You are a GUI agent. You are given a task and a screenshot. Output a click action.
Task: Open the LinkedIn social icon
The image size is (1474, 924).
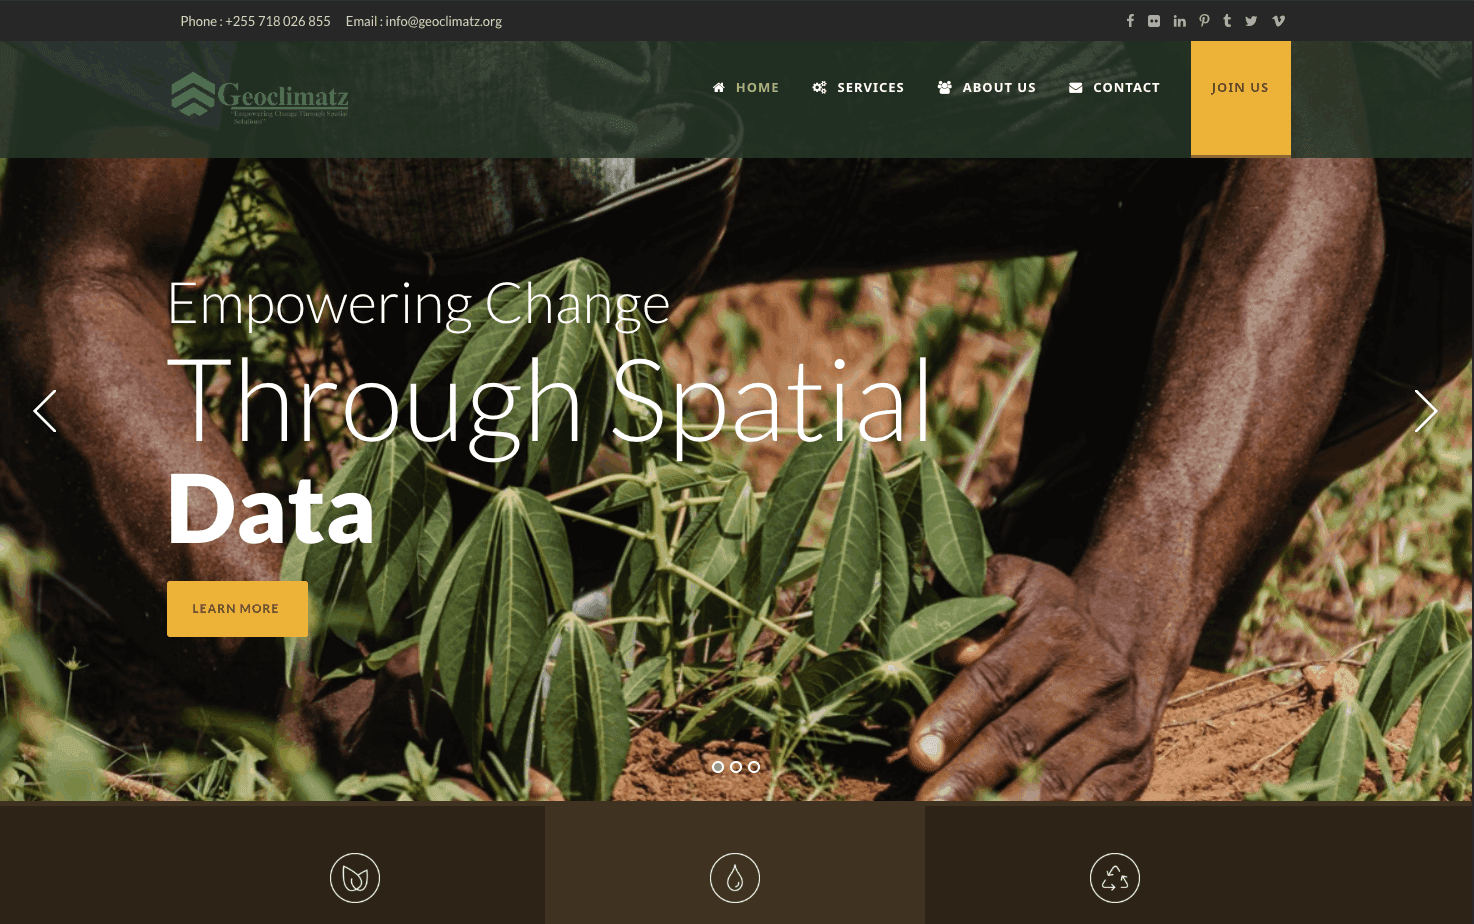tap(1180, 21)
